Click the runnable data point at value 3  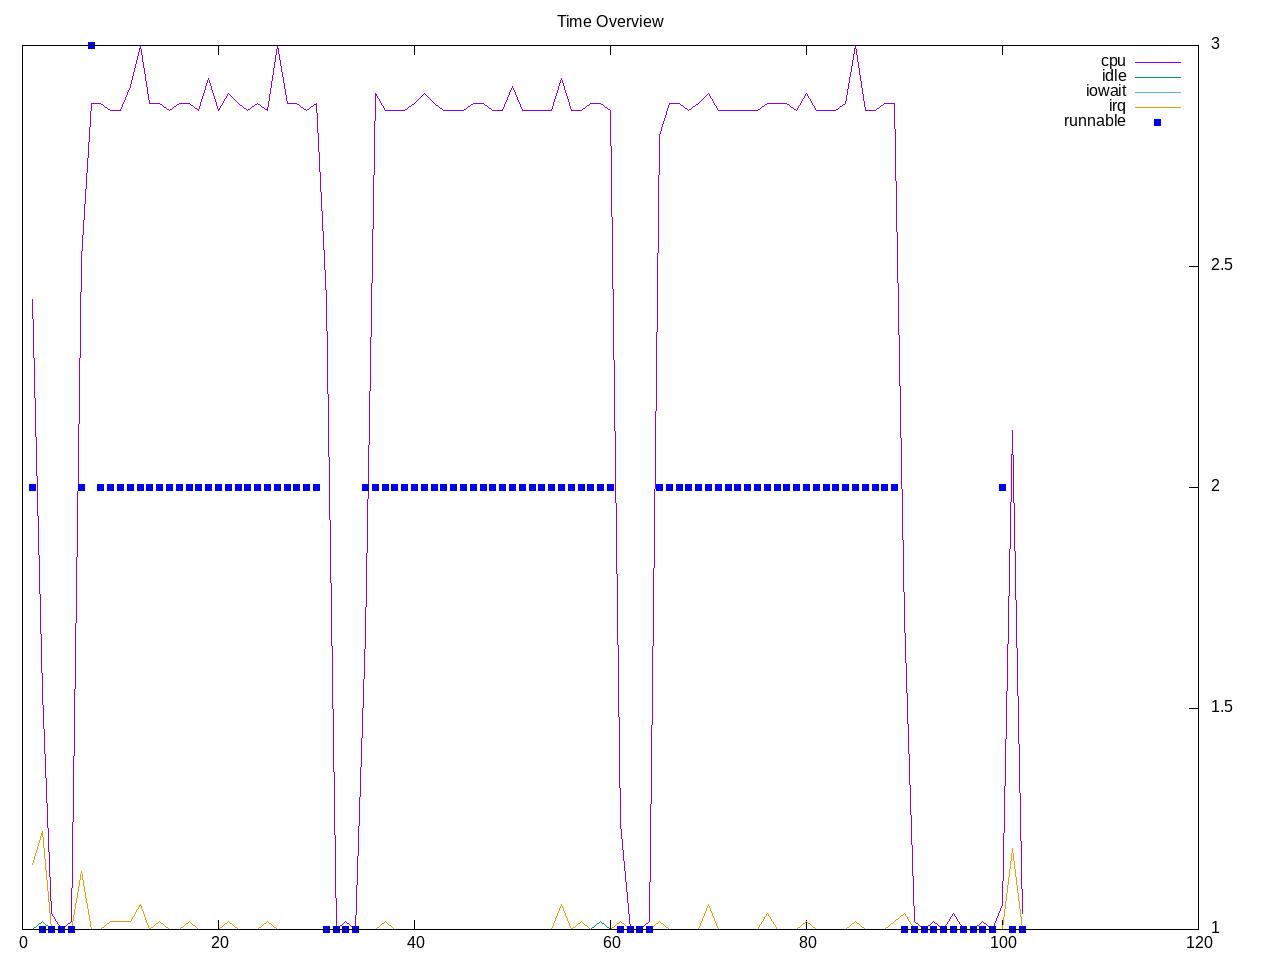91,45
